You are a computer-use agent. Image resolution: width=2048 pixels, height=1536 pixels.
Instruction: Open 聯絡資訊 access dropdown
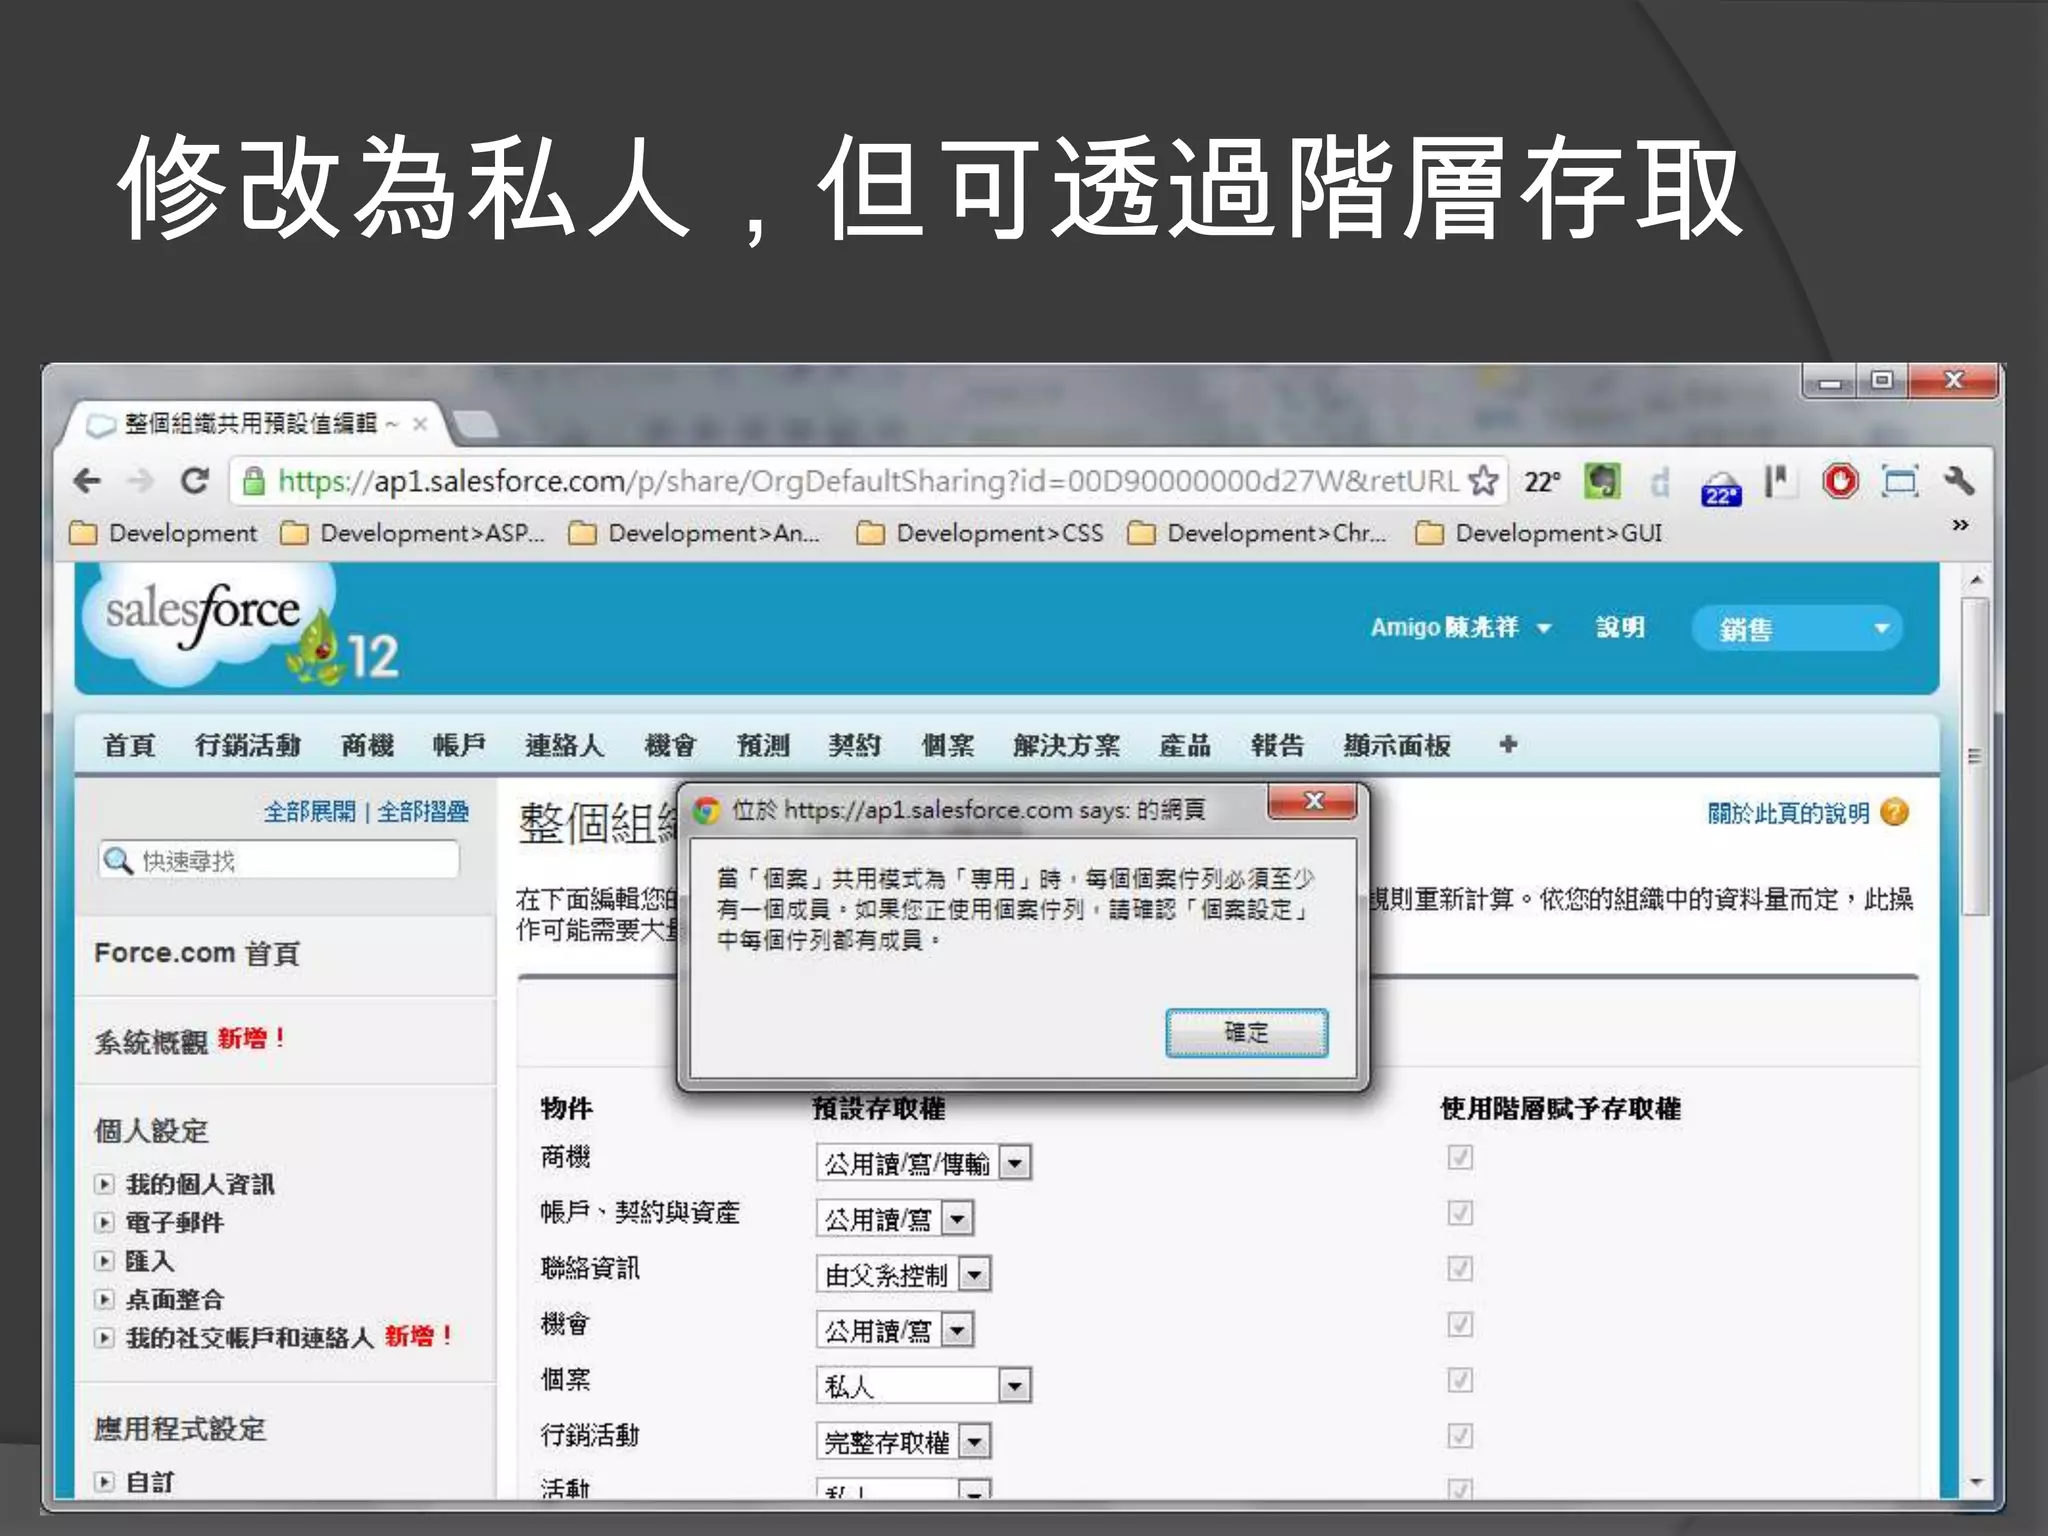pyautogui.click(x=904, y=1275)
